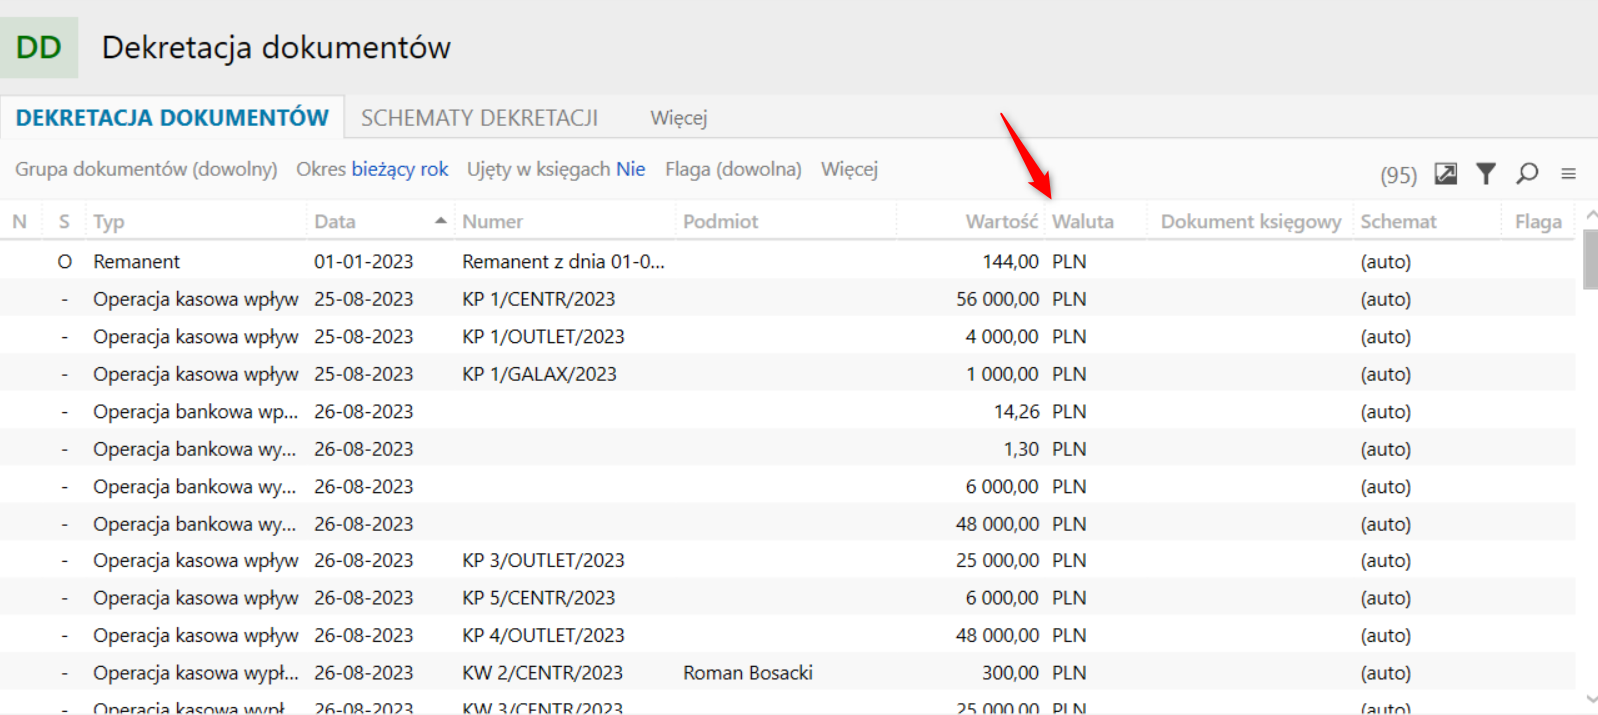Click the Roman Bosacki cell
This screenshot has height=715, width=1598.
[x=748, y=673]
